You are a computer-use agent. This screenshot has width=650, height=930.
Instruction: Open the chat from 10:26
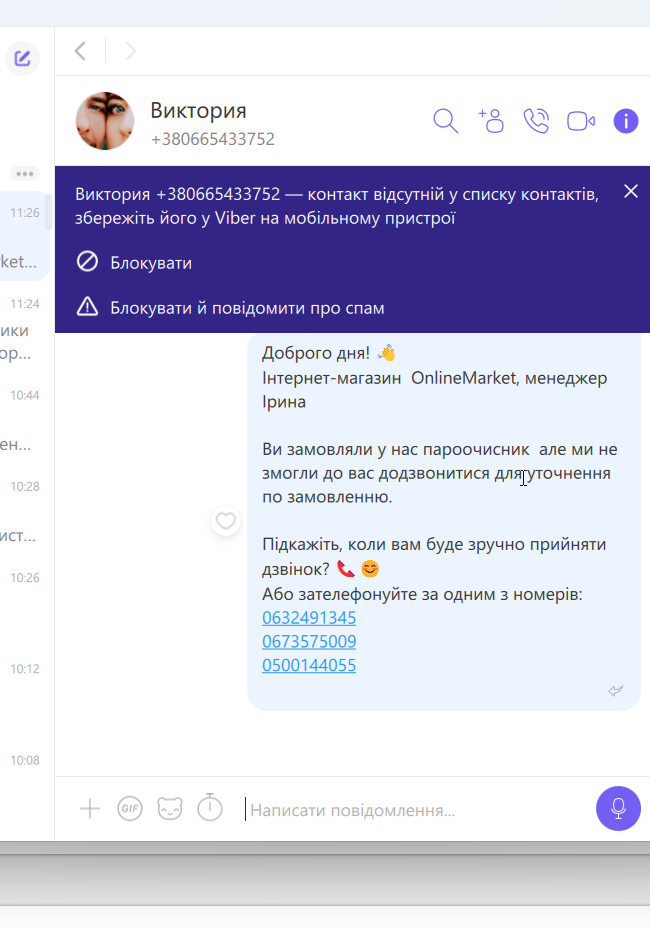coord(24,601)
